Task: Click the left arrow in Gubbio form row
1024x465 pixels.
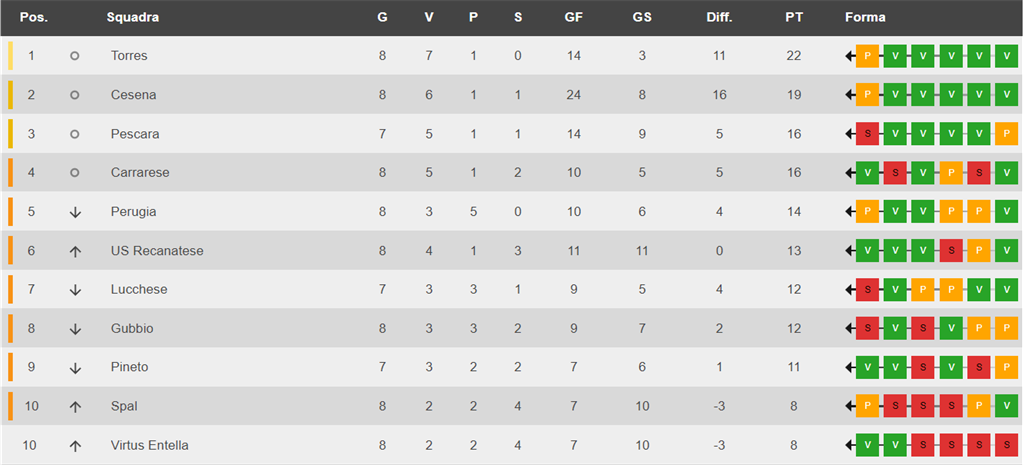Action: point(849,329)
